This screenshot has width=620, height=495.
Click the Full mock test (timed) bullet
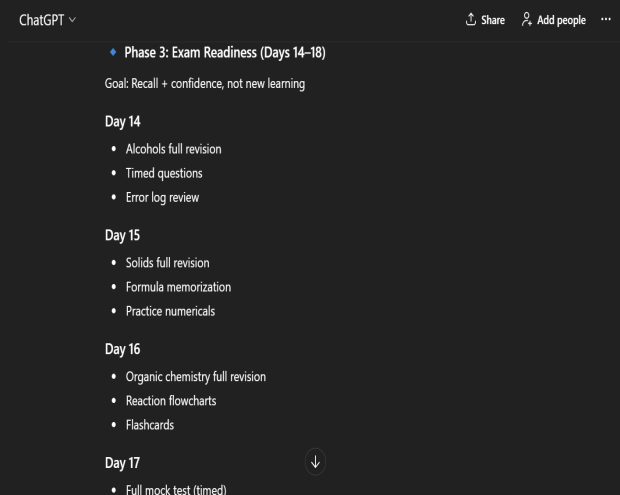(x=176, y=489)
